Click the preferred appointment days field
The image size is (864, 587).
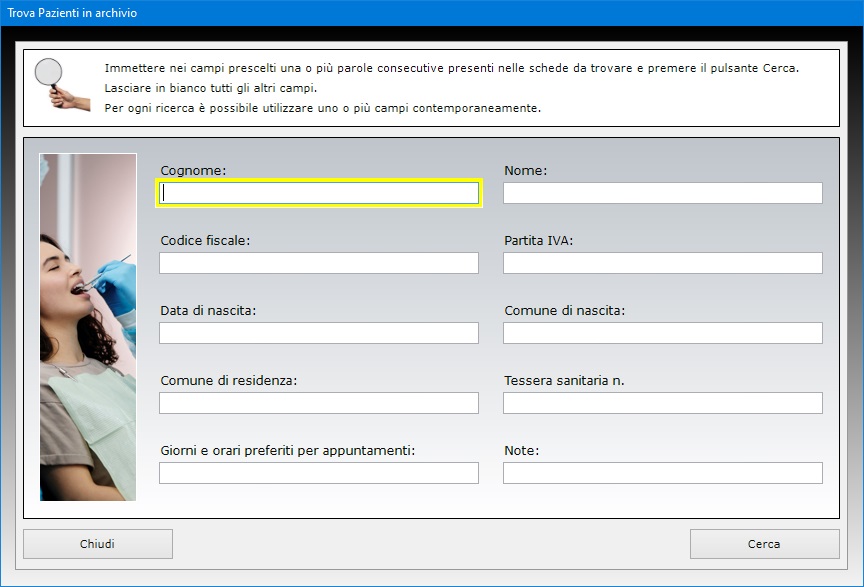[319, 473]
